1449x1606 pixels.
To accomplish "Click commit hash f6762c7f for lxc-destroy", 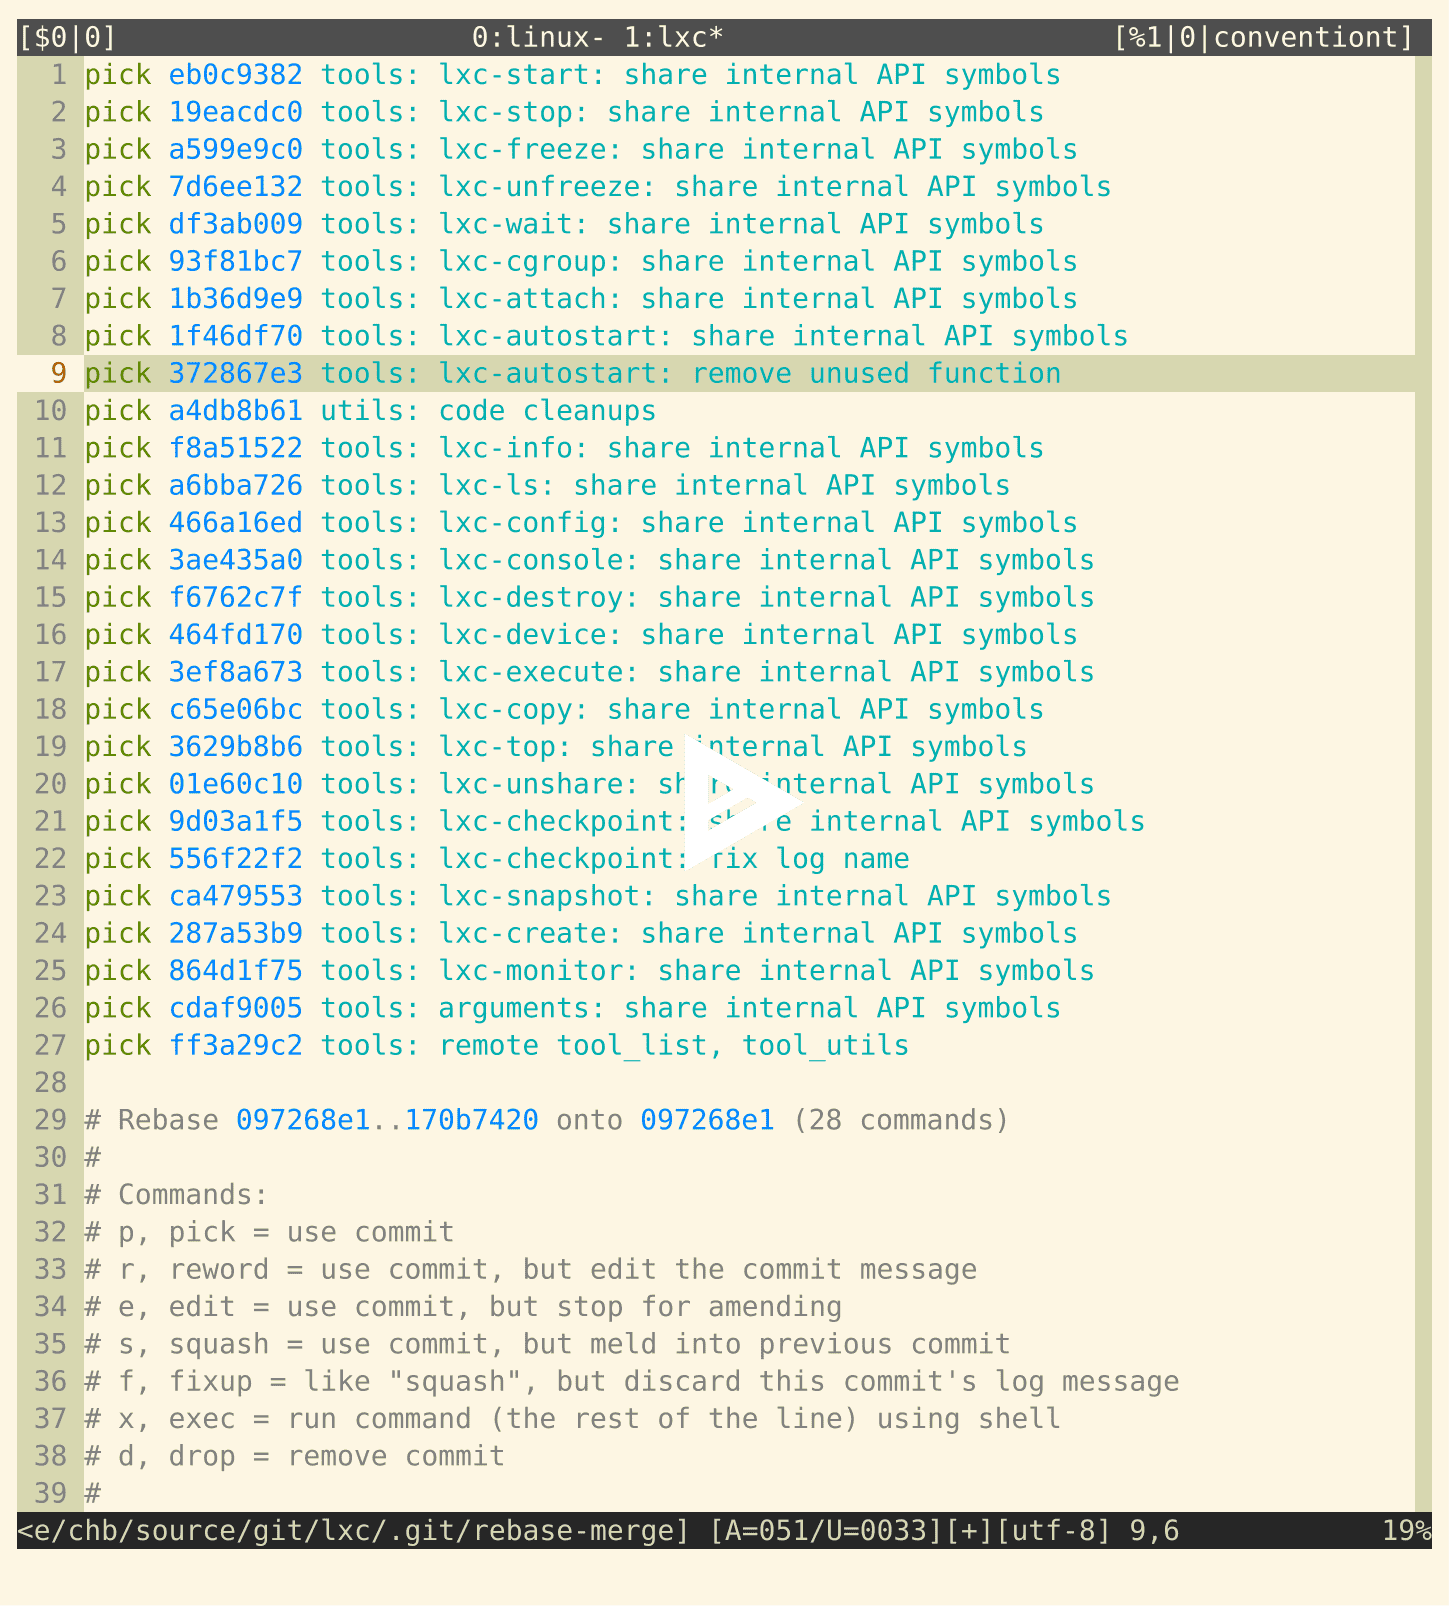I will pos(235,598).
